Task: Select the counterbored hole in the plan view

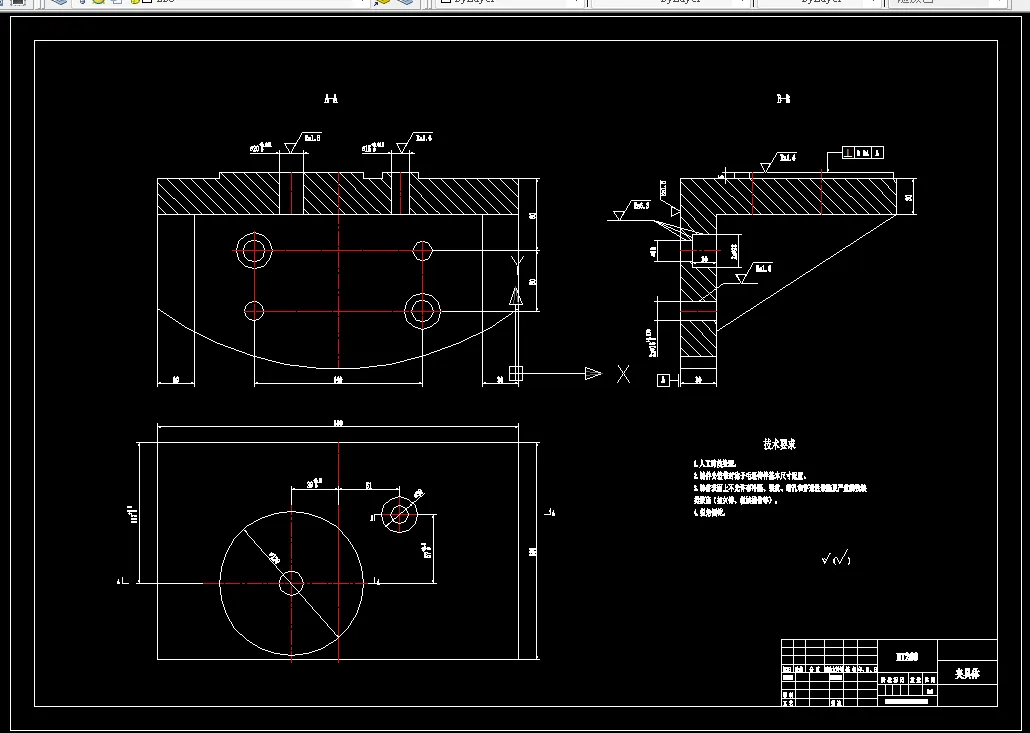Action: click(399, 514)
